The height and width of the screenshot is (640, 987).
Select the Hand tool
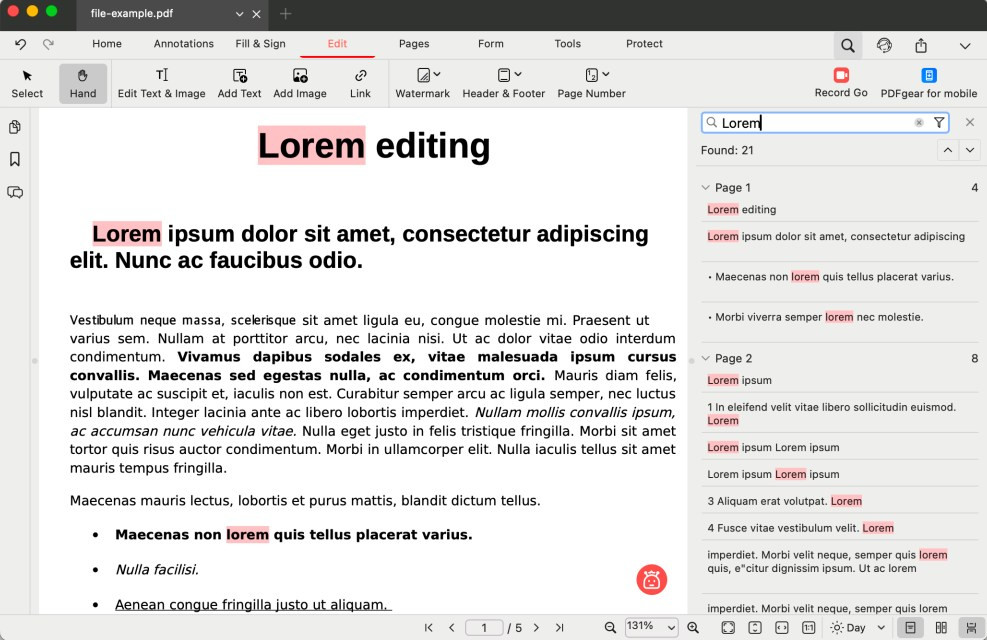(x=83, y=83)
